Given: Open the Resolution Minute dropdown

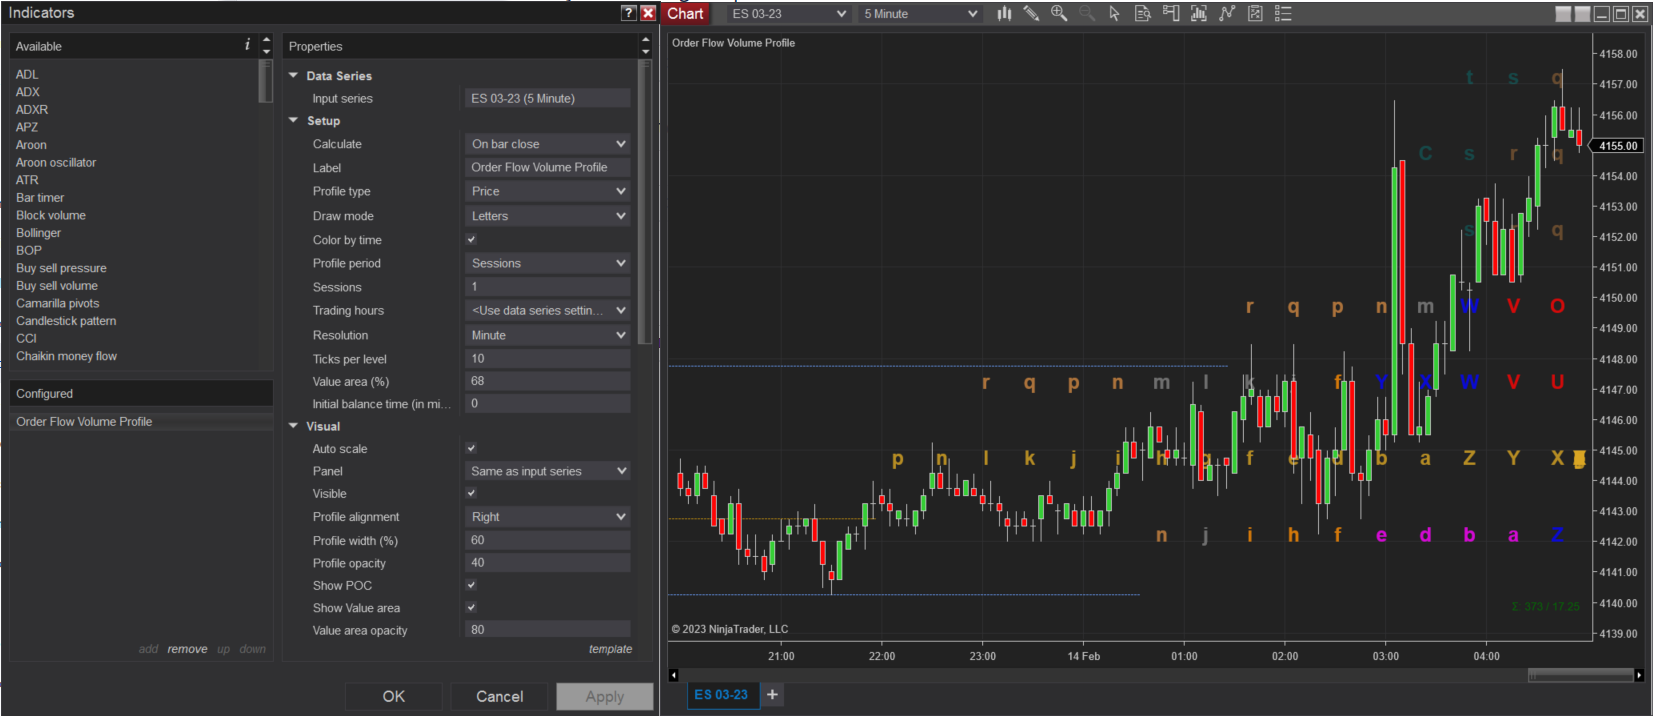Looking at the screenshot, I should point(548,335).
